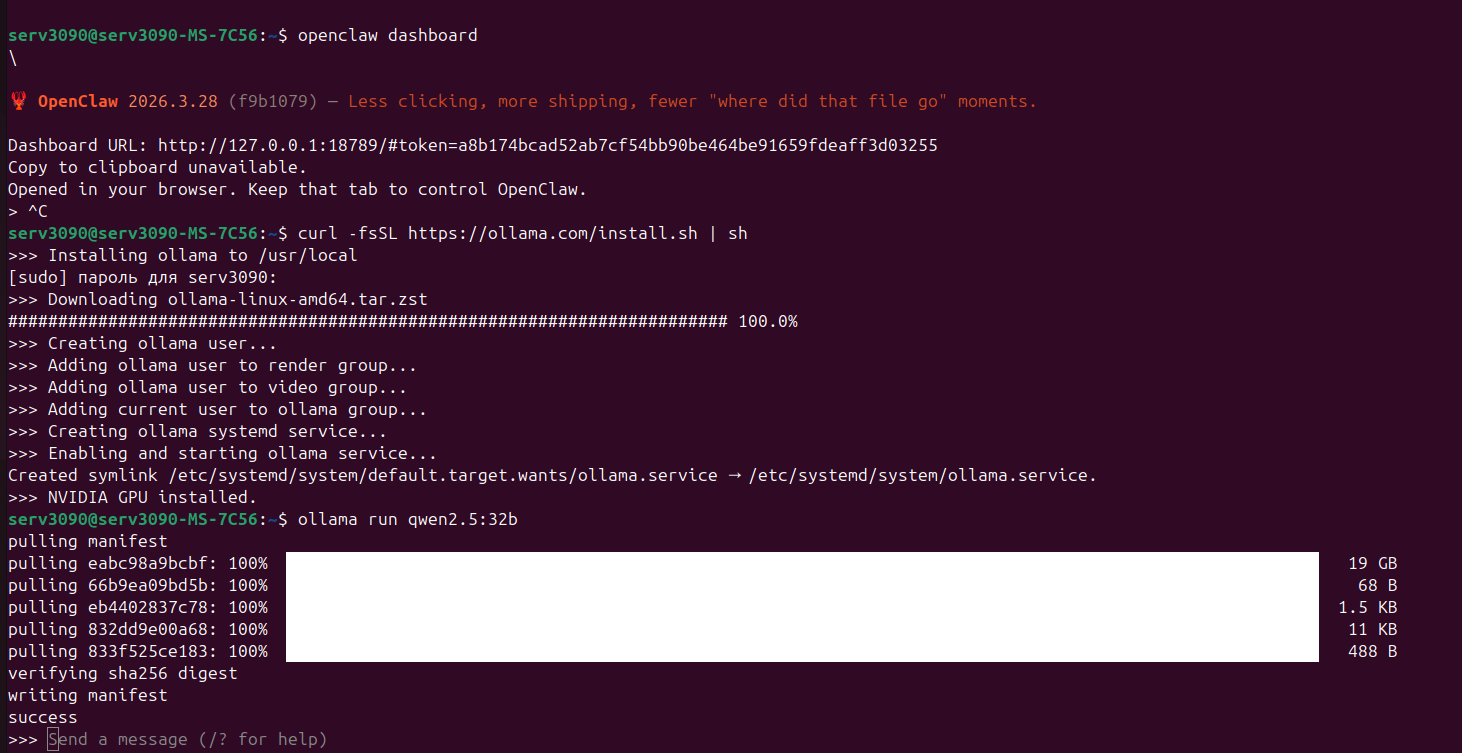Click the red lobster OpenClaw icon
Screen dimensions: 1462x753
point(18,101)
